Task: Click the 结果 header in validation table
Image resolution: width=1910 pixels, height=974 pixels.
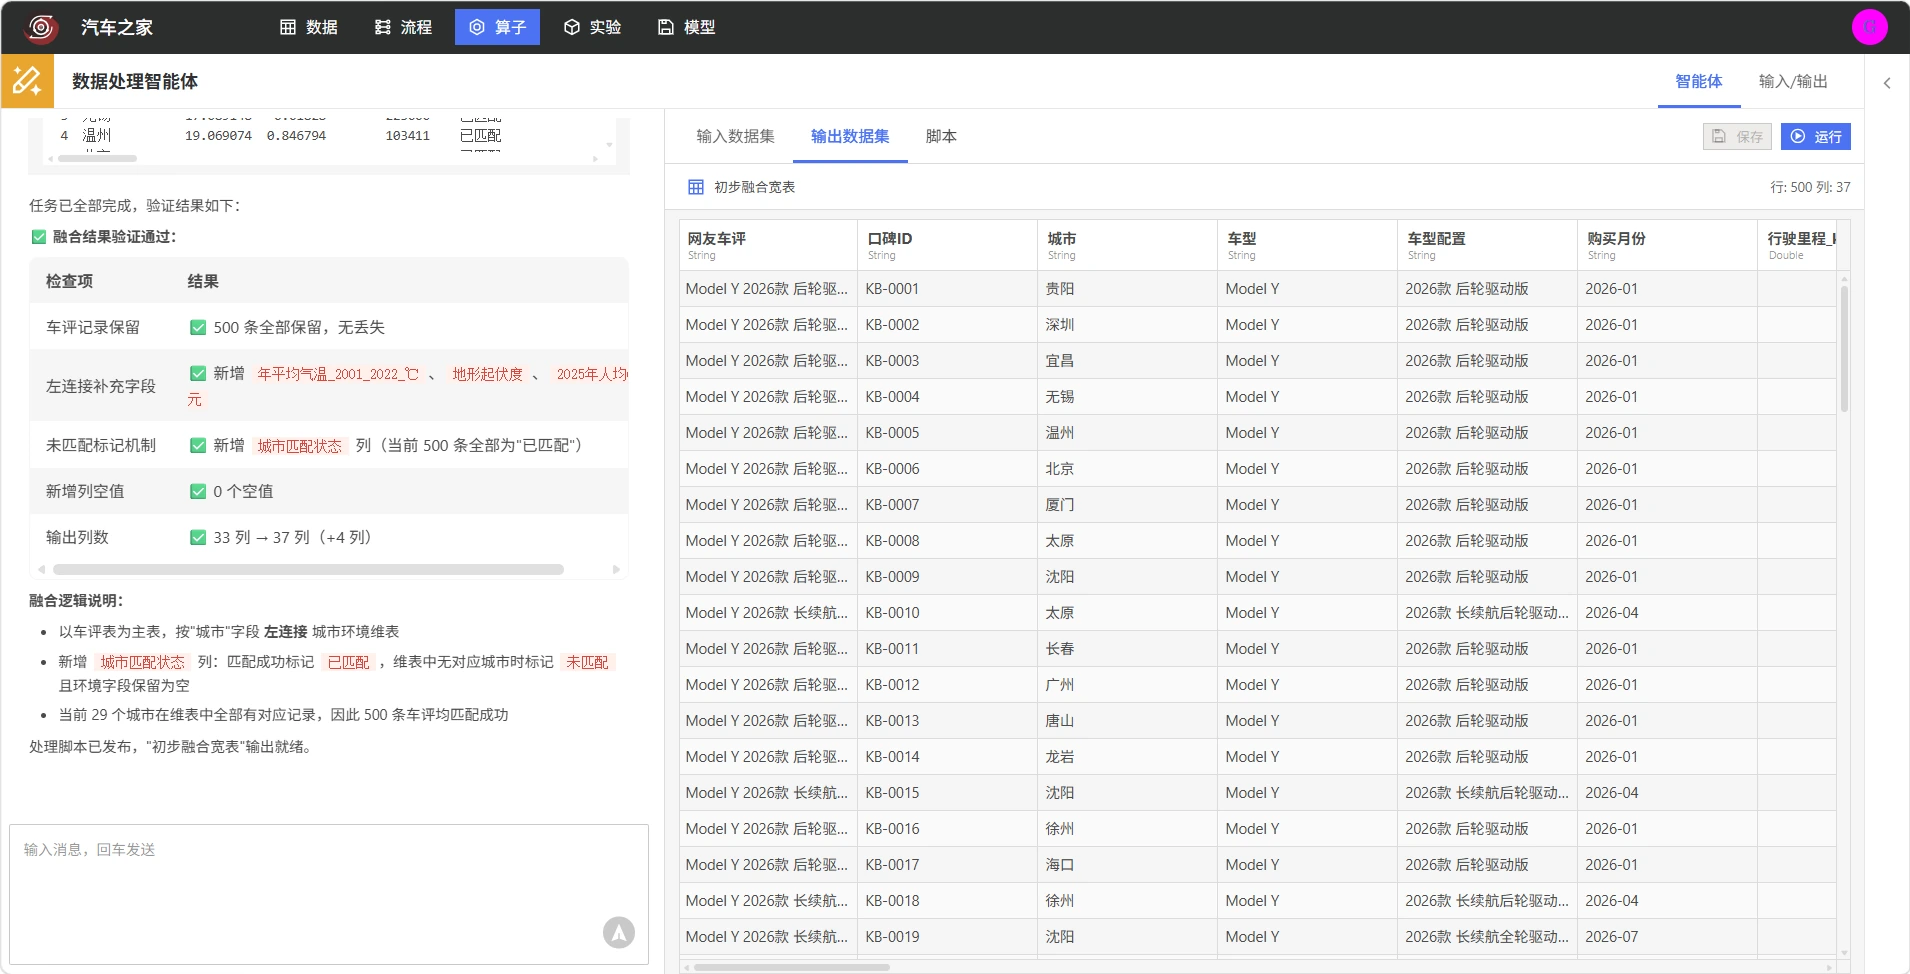Action: coord(203,282)
